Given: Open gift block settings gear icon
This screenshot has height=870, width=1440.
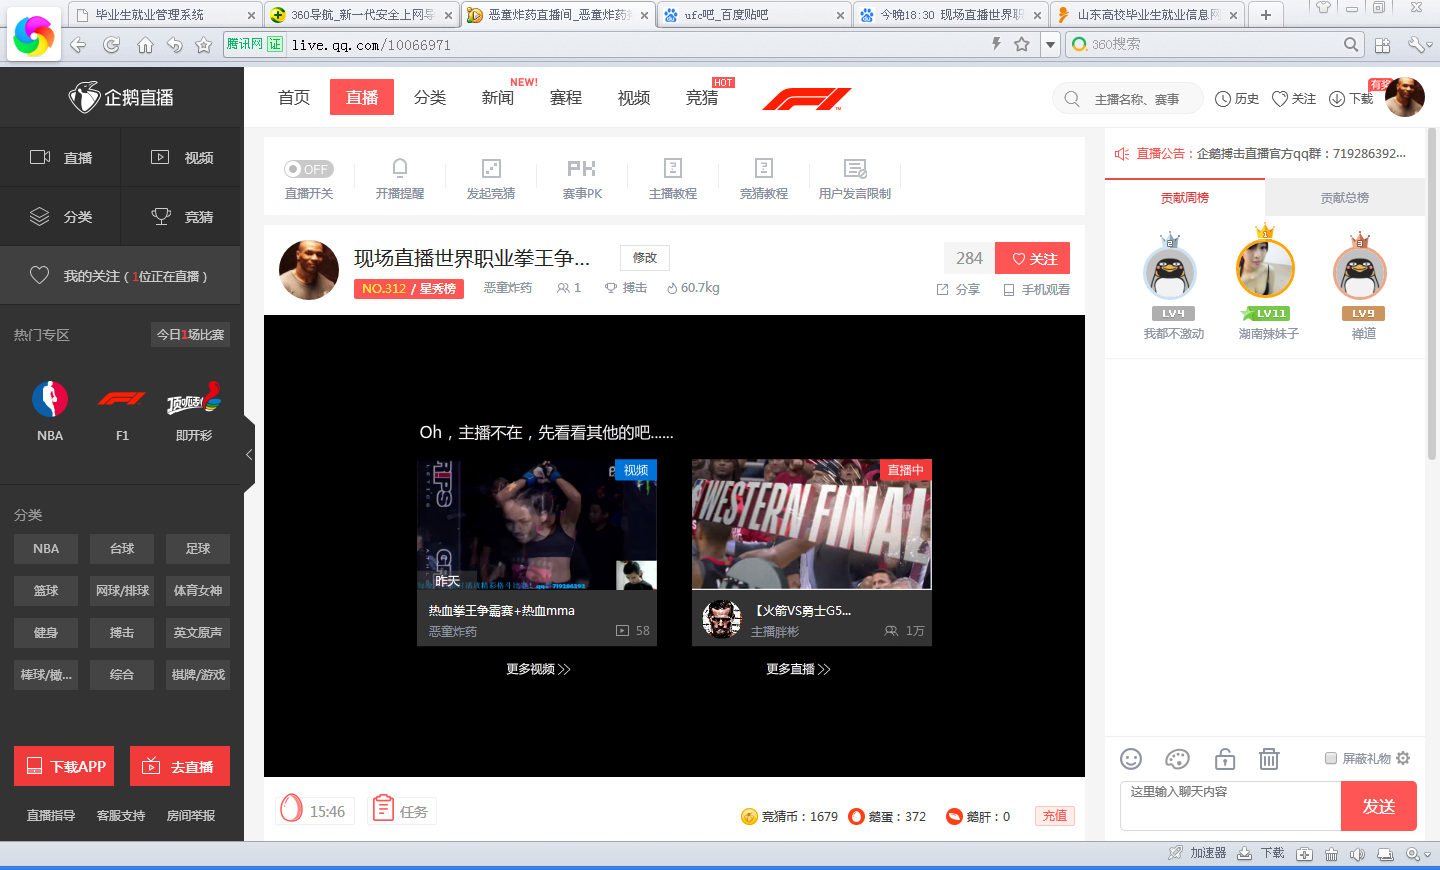Looking at the screenshot, I should click(x=1403, y=758).
